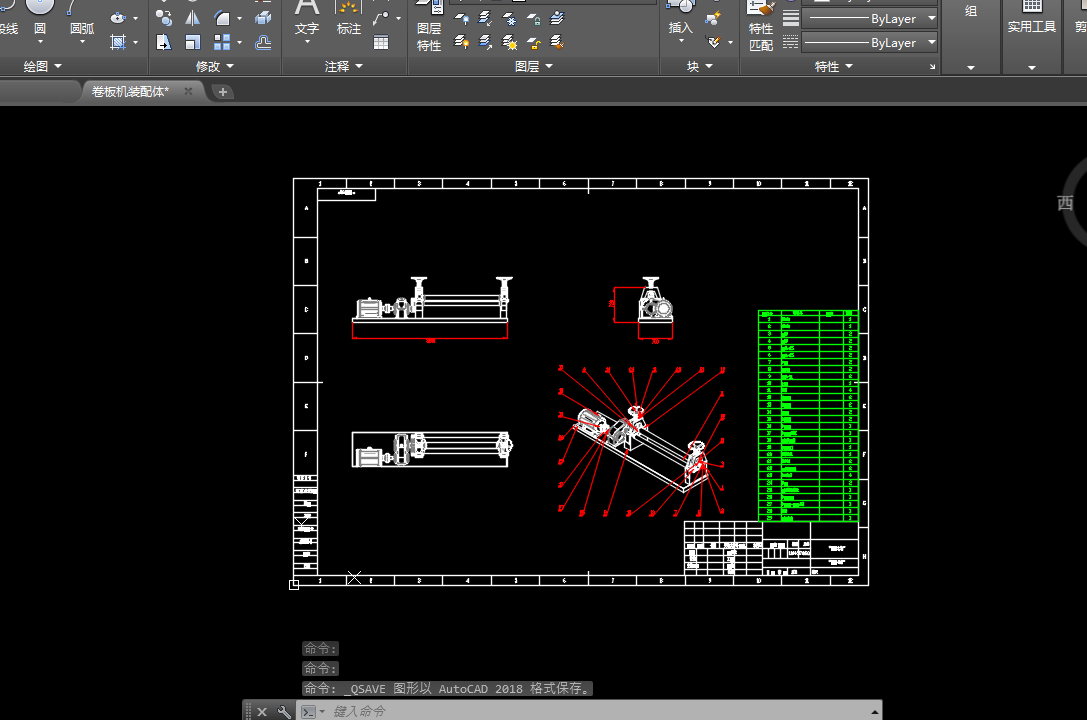
Task: Expand the 绘图 (Draw) panel
Action: (43, 66)
